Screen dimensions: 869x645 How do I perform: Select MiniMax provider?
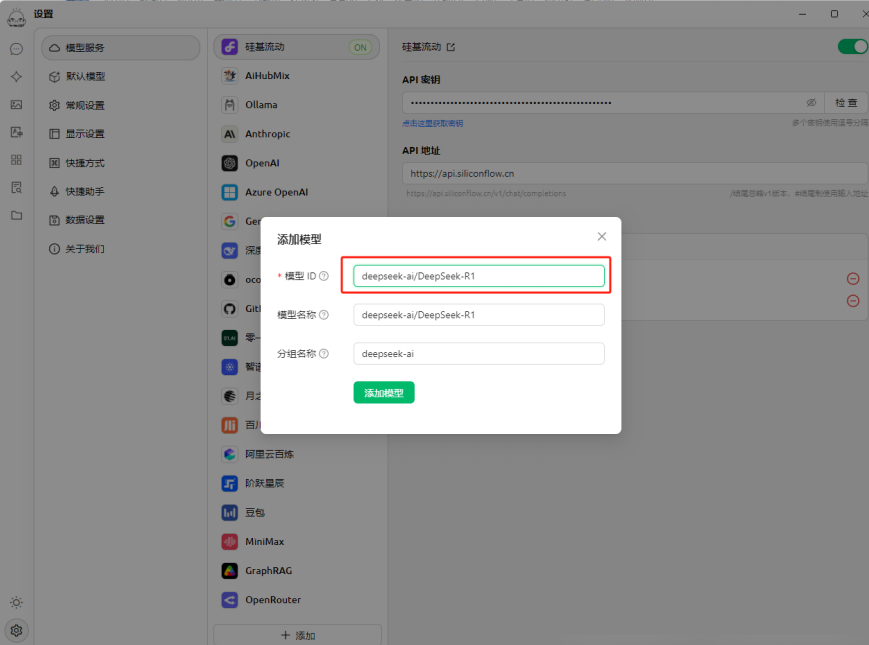click(297, 541)
